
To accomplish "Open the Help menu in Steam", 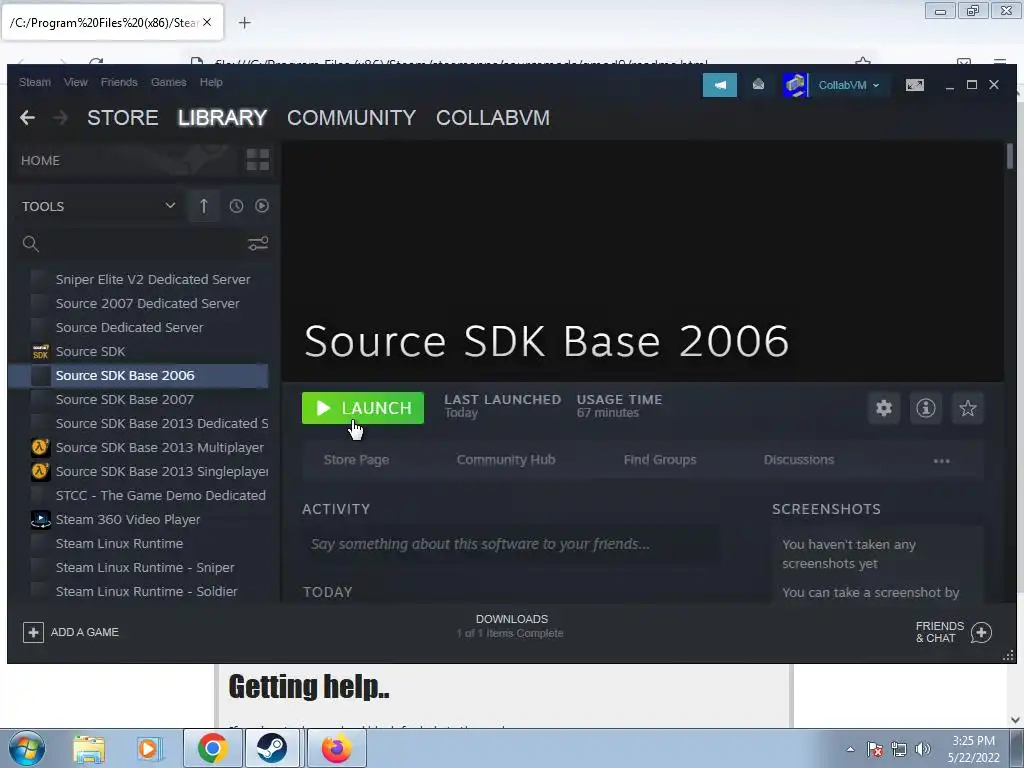I will [211, 82].
